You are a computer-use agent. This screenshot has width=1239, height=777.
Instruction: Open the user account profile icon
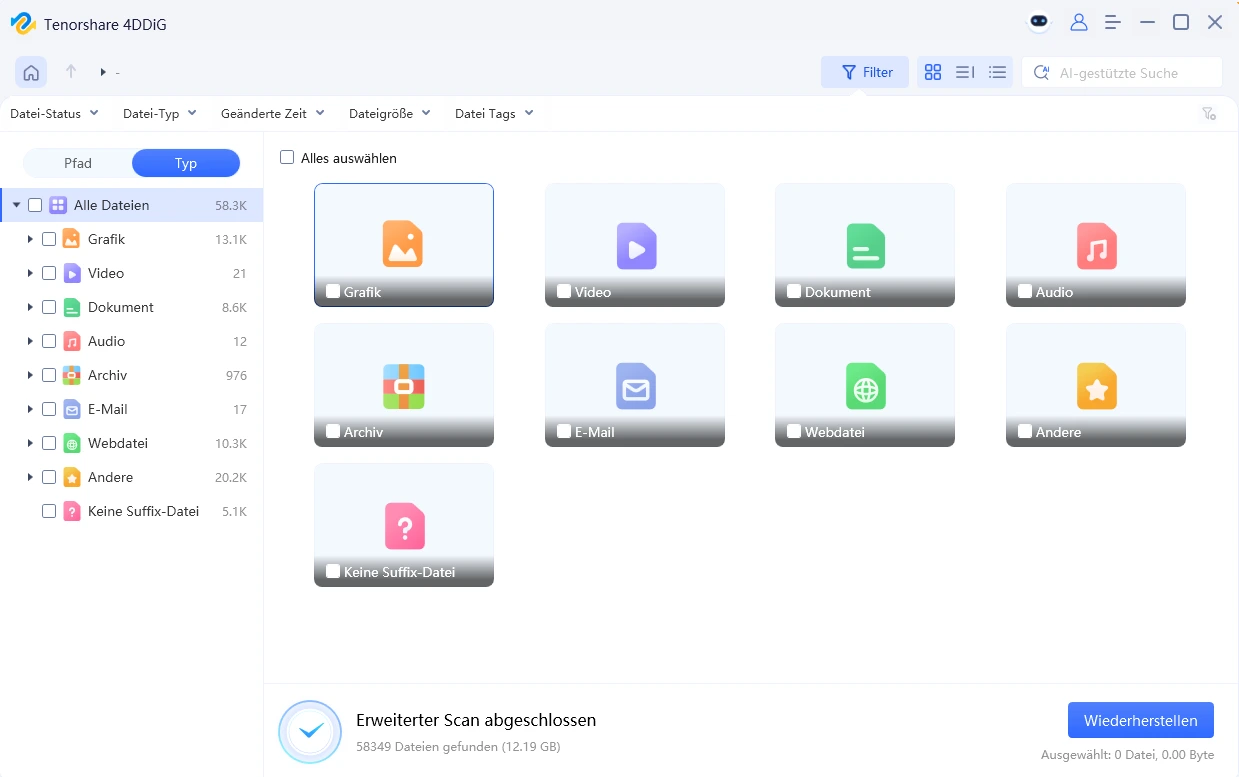1079,22
